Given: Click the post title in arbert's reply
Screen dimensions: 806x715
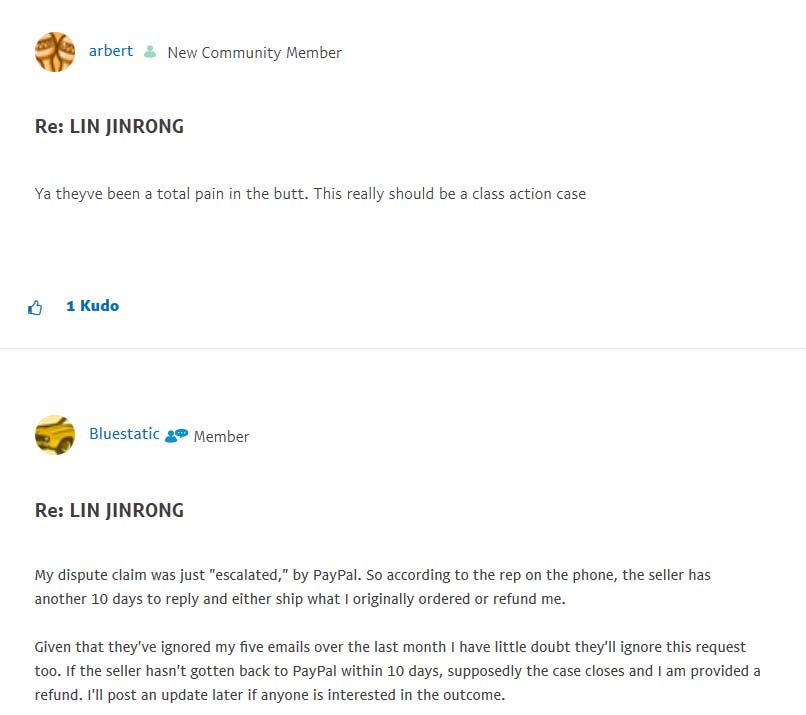Looking at the screenshot, I should click(x=109, y=127).
